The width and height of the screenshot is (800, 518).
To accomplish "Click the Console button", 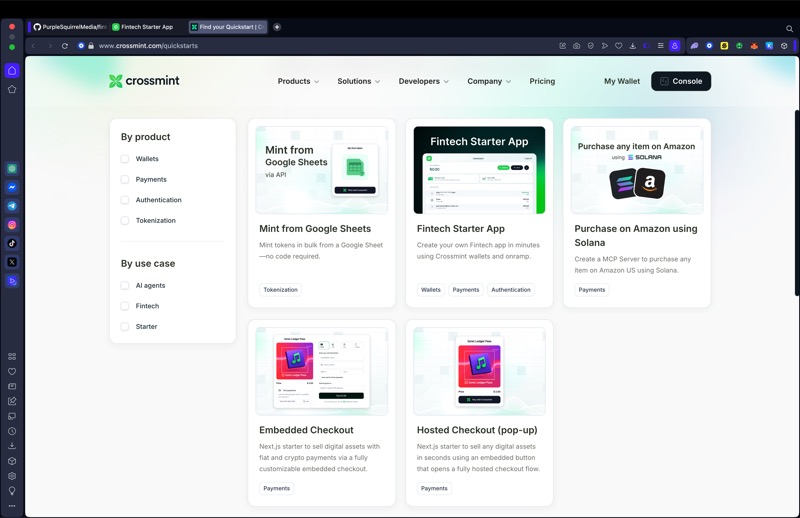I will (x=681, y=81).
